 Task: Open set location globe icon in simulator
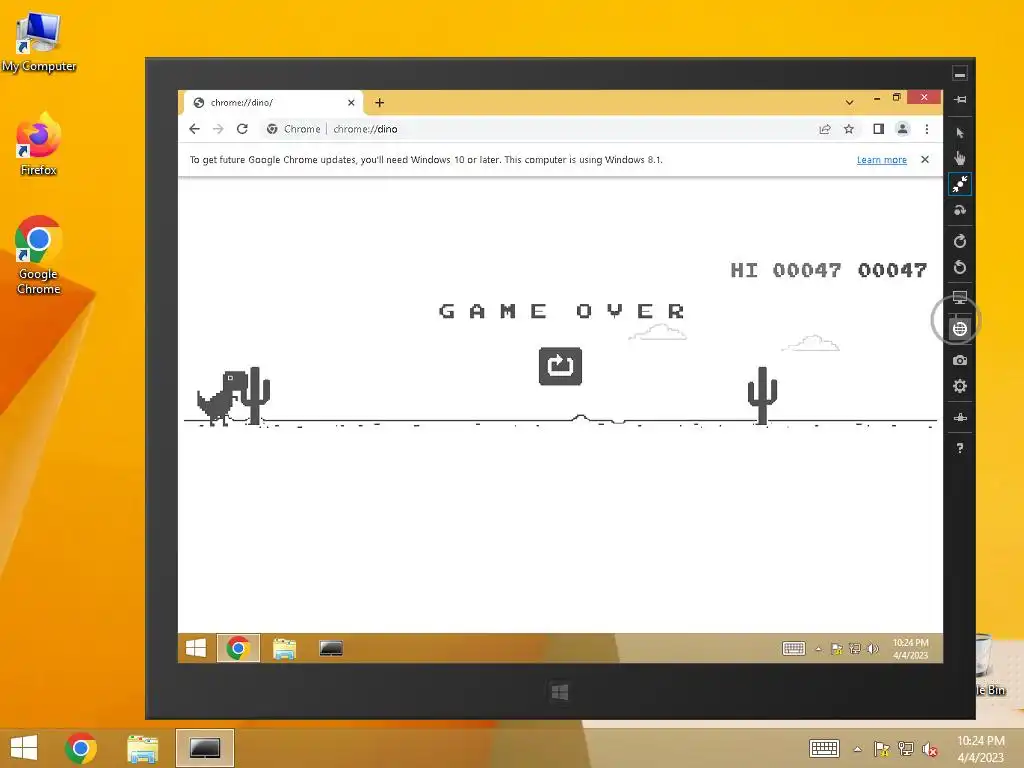click(x=959, y=328)
